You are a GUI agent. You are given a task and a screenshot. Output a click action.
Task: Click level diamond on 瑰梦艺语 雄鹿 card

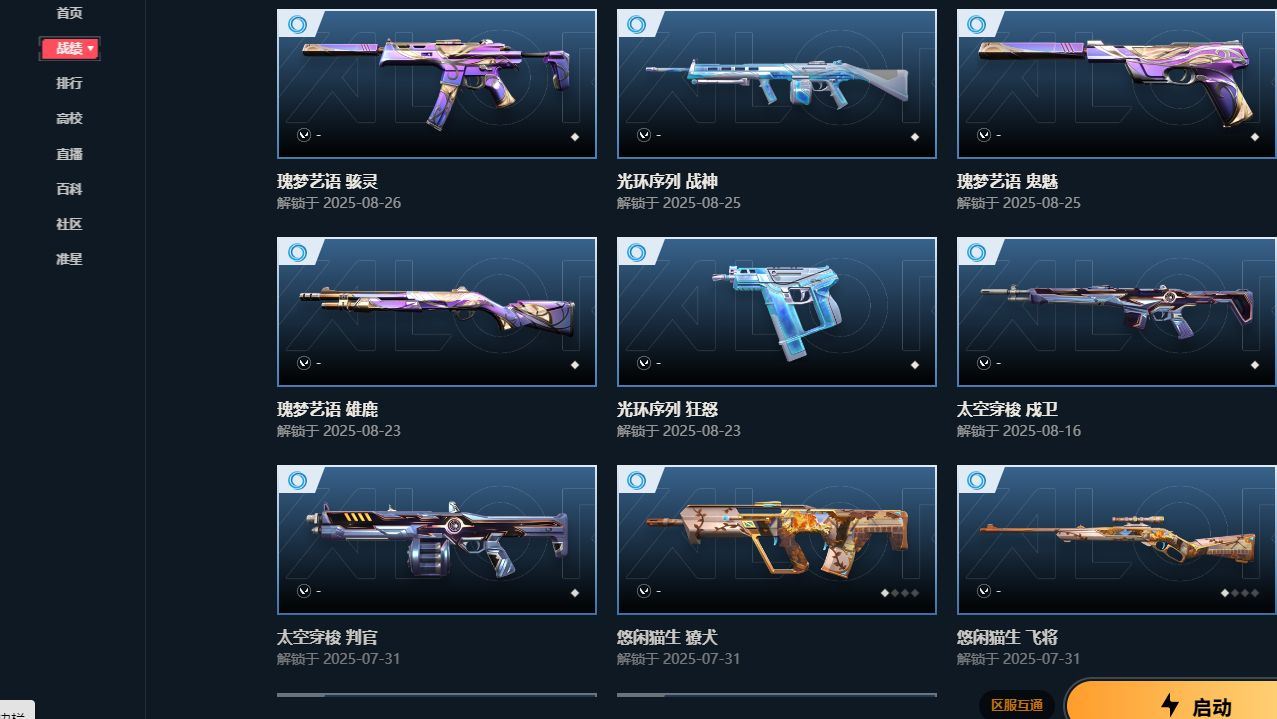pos(575,365)
